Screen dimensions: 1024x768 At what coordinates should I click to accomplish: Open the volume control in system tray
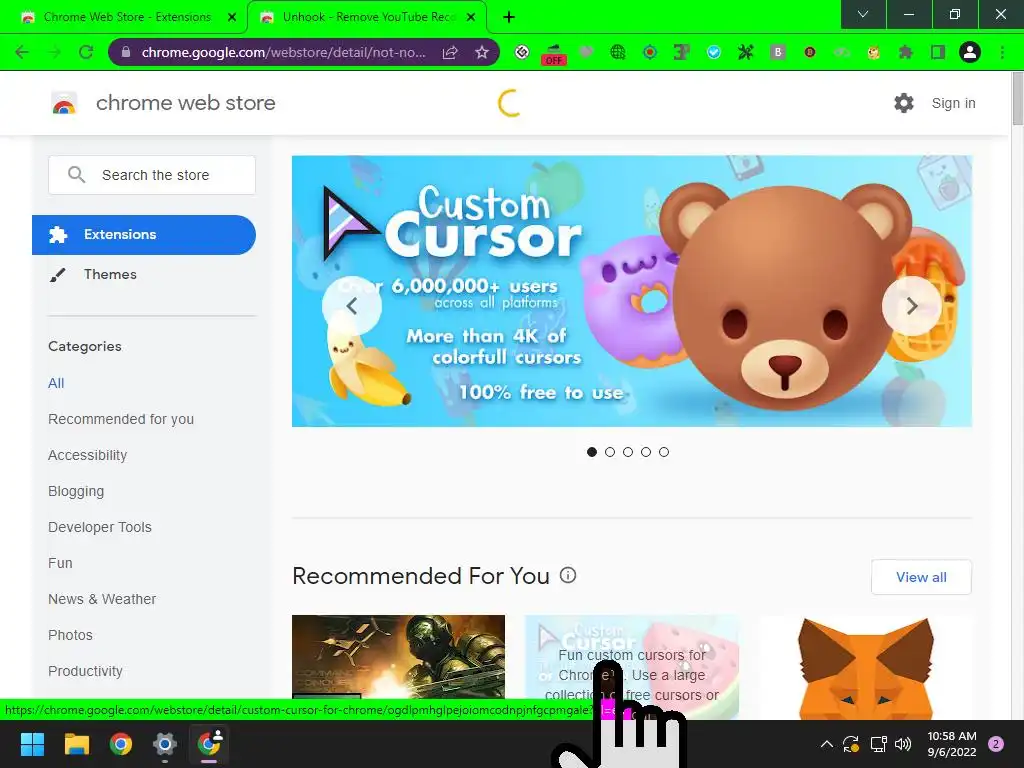[x=903, y=744]
